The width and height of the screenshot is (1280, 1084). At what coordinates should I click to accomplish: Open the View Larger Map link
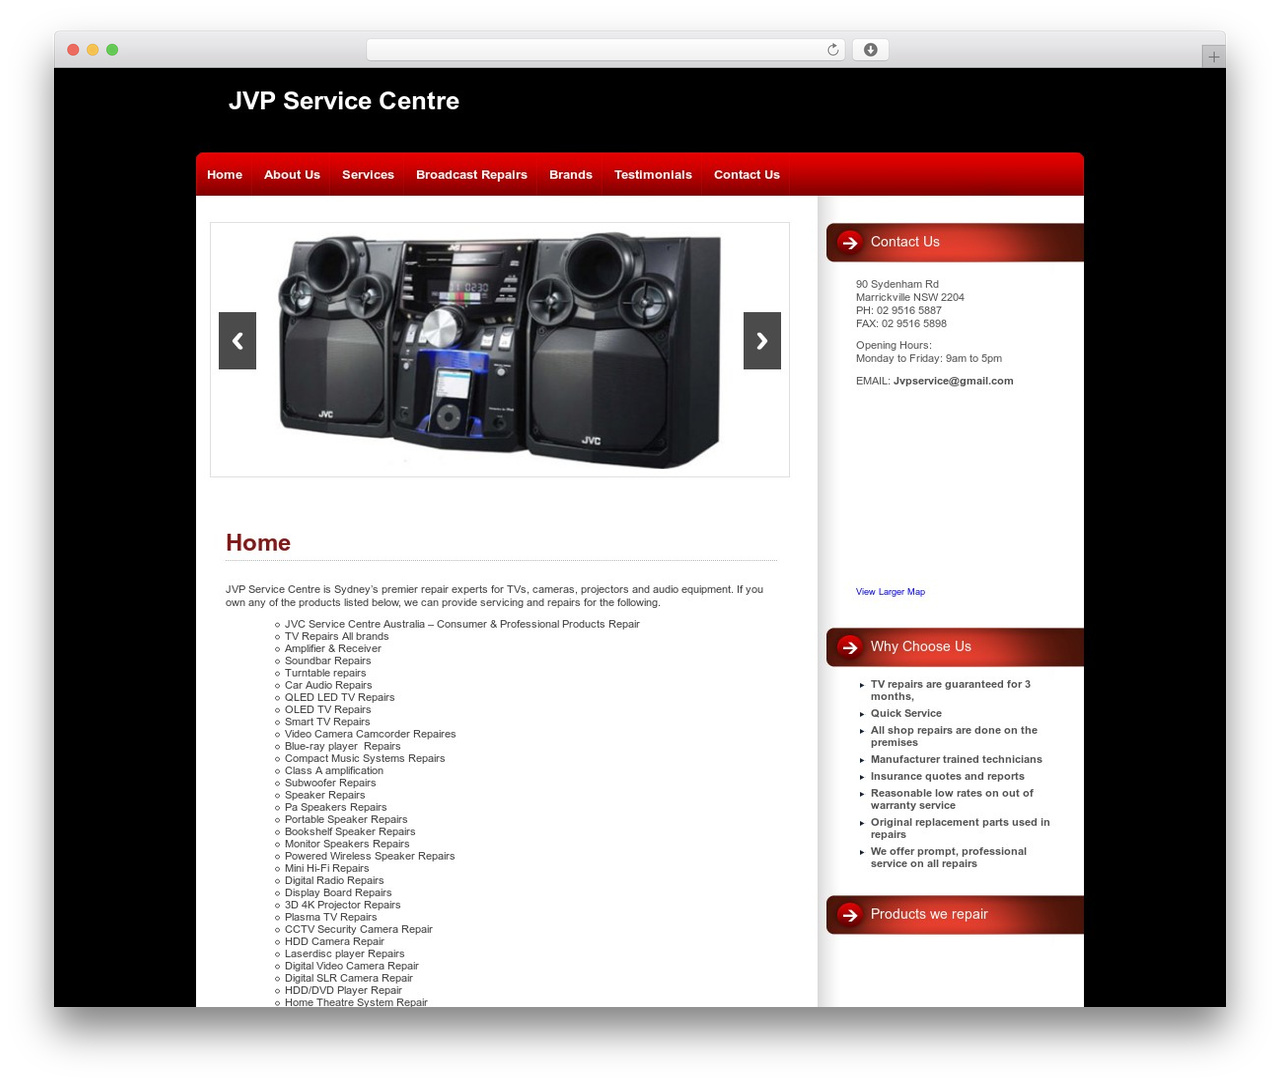(890, 592)
